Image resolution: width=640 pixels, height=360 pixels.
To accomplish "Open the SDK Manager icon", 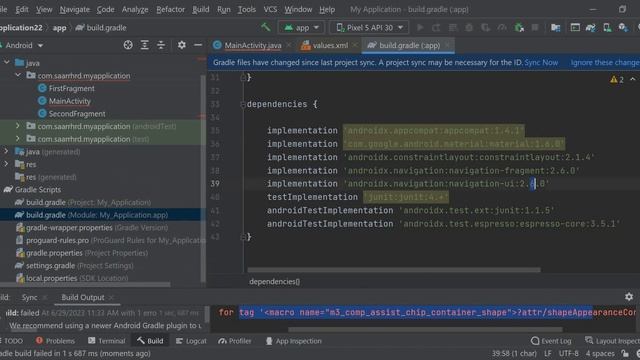I will coord(623,27).
